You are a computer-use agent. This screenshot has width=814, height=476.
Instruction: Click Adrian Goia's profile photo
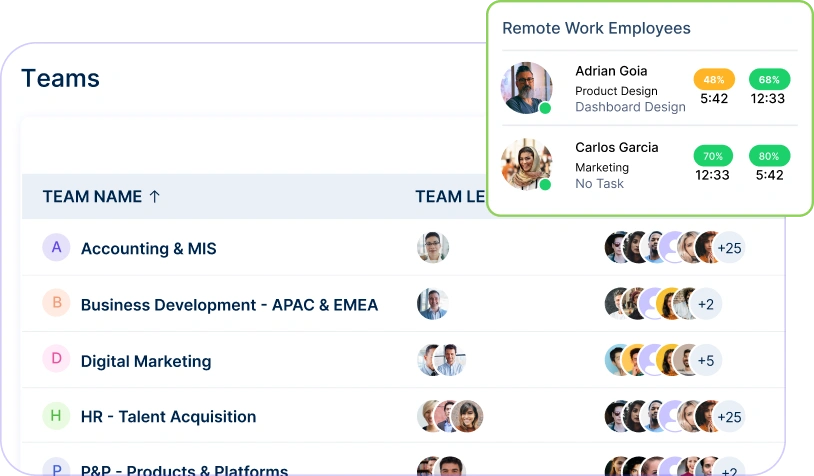click(x=526, y=88)
